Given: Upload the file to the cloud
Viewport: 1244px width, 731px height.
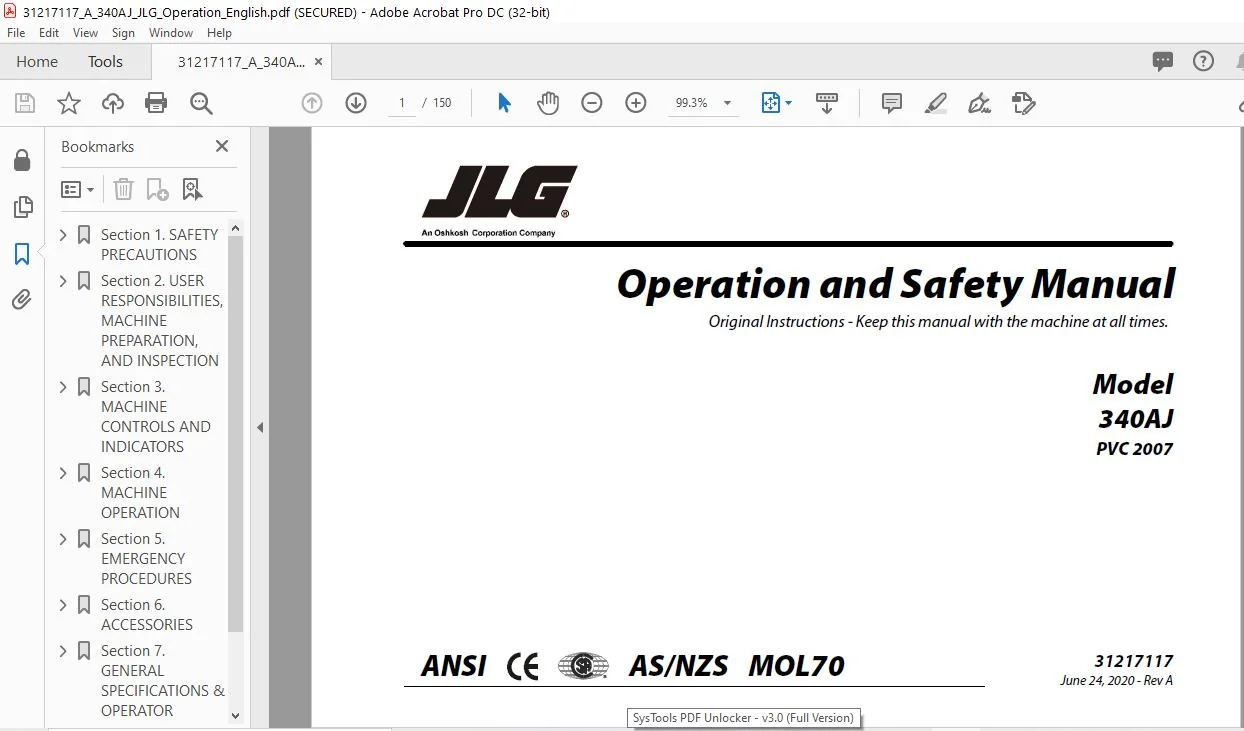Looking at the screenshot, I should tap(113, 103).
